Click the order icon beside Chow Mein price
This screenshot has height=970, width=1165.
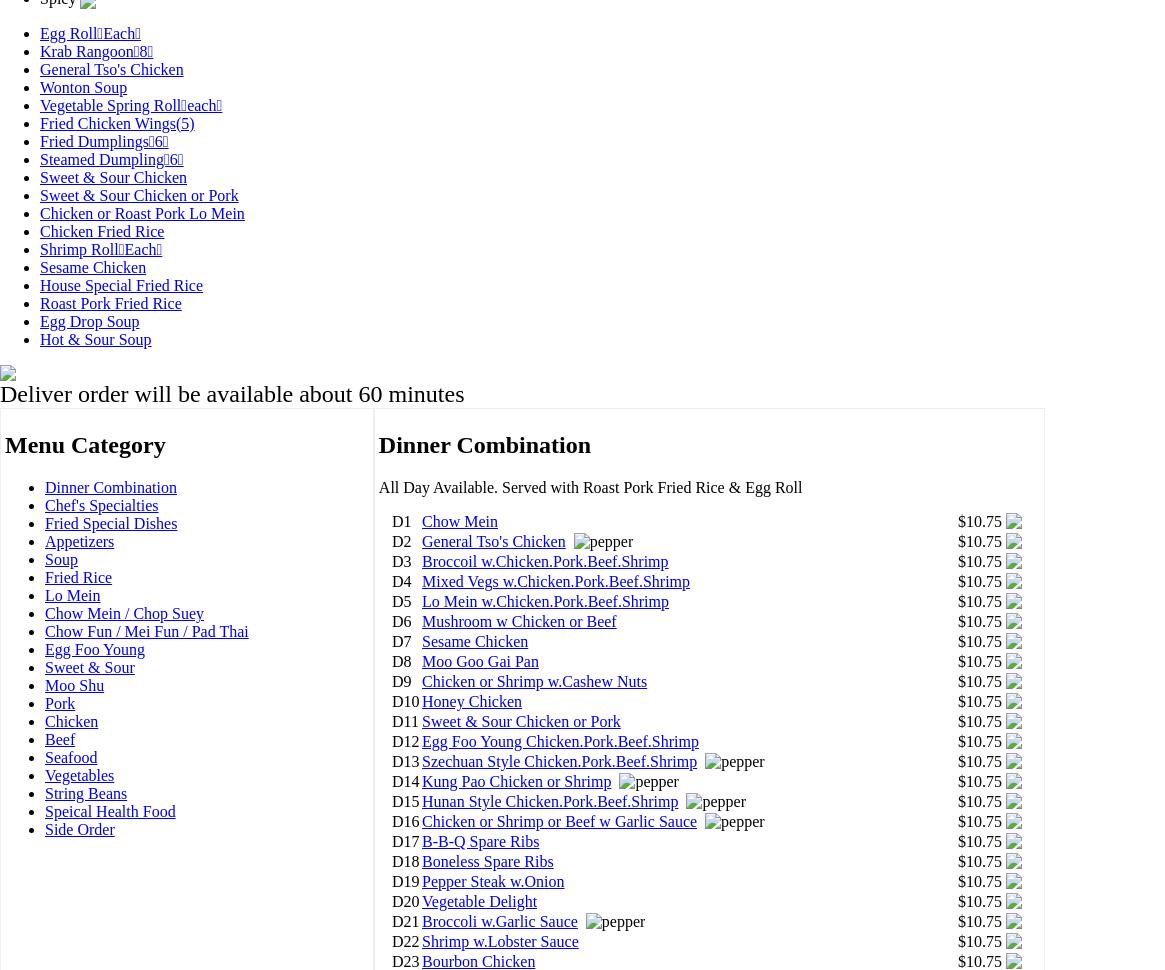[x=1014, y=522]
